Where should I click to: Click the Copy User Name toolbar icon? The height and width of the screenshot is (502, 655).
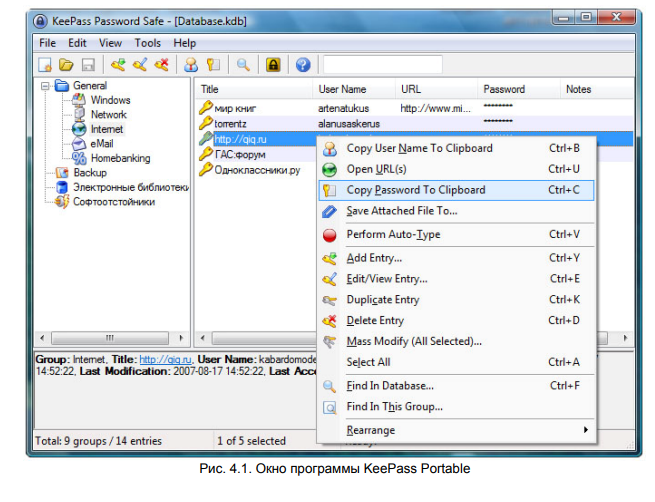191,65
